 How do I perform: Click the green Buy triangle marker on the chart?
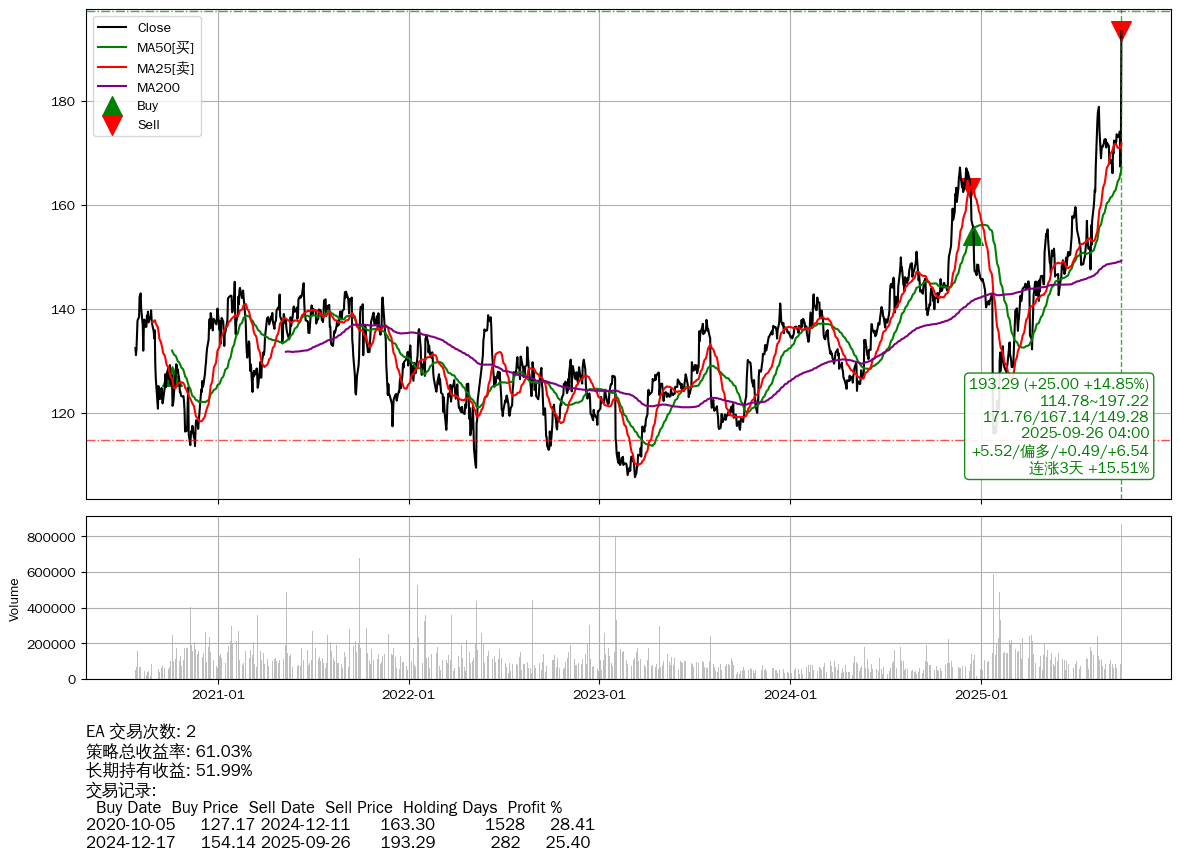[973, 235]
